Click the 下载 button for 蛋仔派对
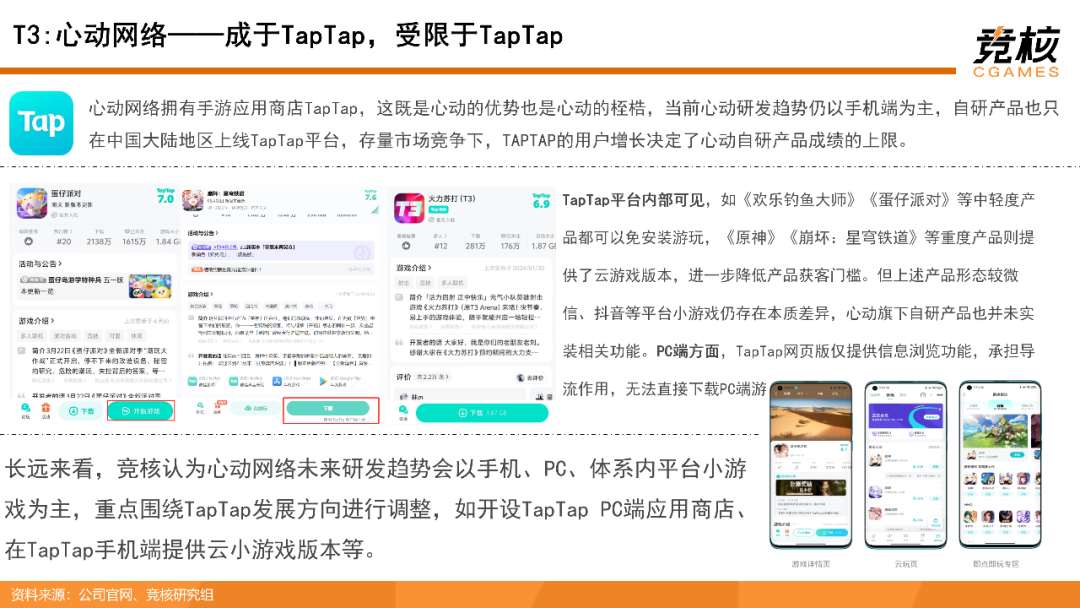This screenshot has width=1080, height=608. [81, 411]
